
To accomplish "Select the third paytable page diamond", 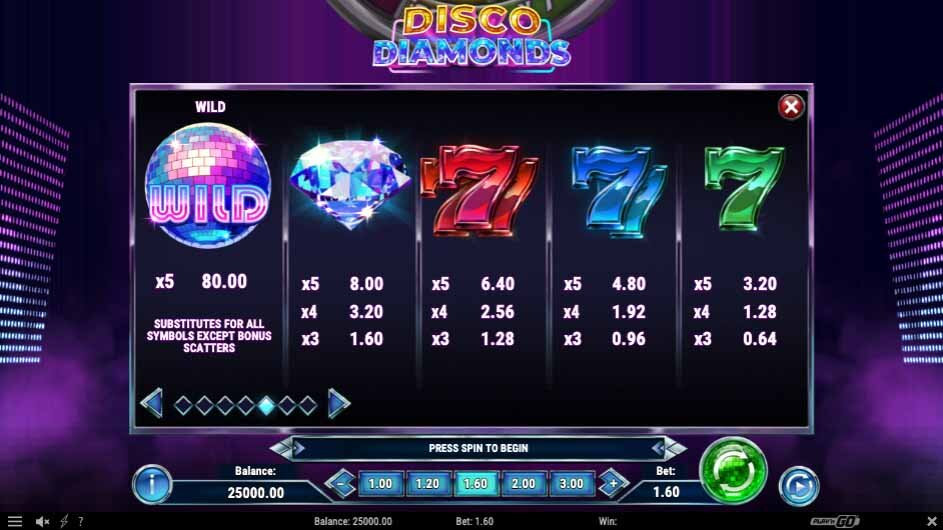I will 225,405.
